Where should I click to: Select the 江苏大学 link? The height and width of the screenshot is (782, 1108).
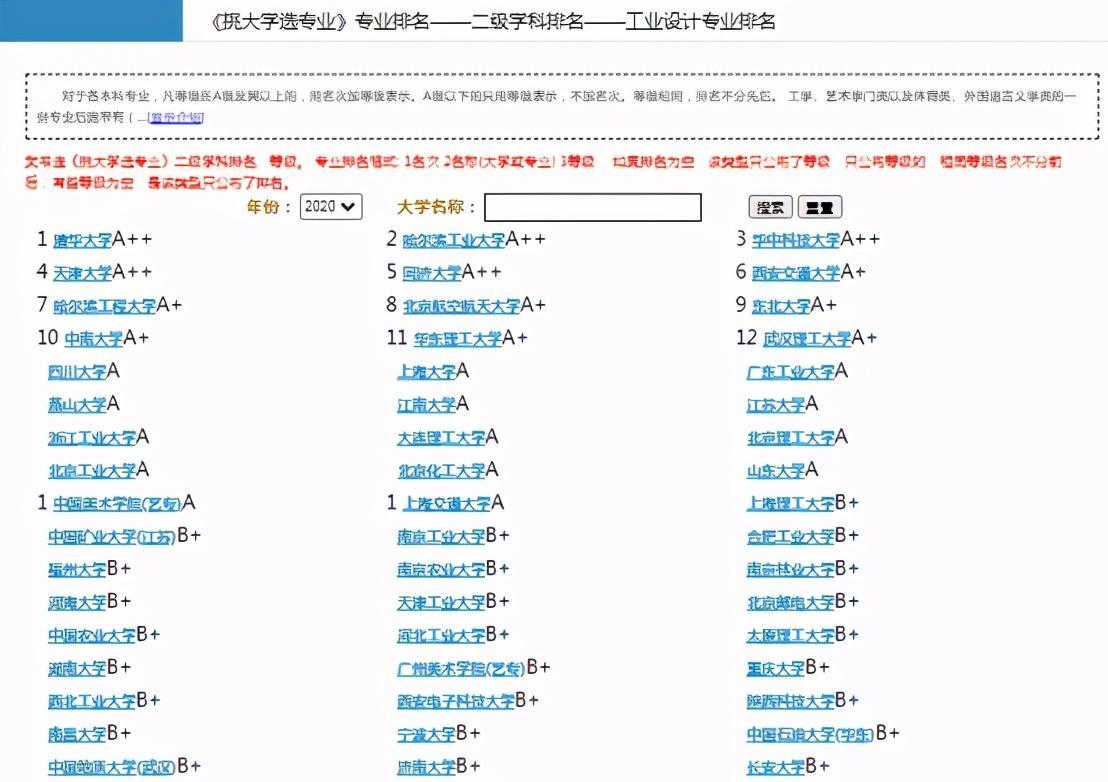point(775,405)
